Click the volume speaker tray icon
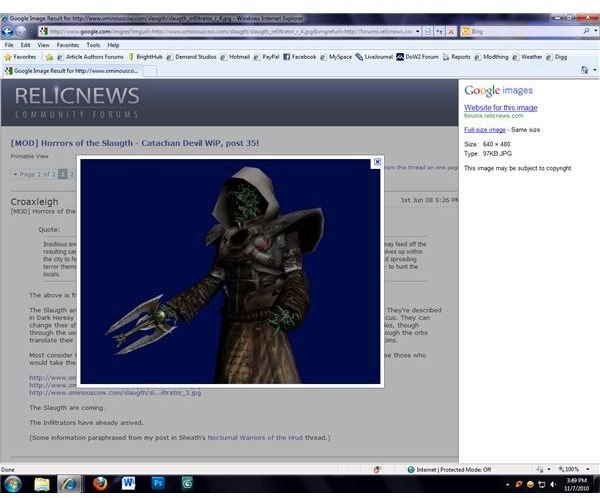The height and width of the screenshot is (498, 600). point(553,485)
